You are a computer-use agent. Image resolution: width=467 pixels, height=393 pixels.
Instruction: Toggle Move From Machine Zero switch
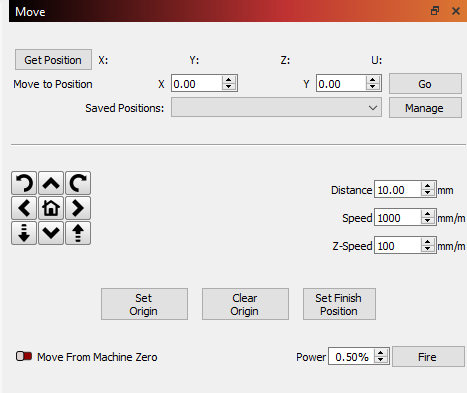[x=24, y=356]
